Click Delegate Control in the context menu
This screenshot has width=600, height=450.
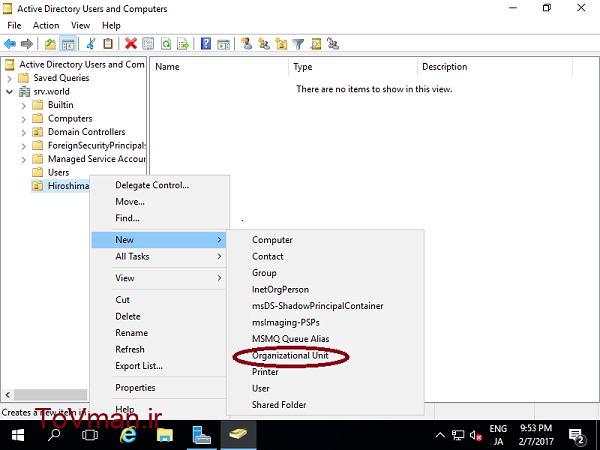pyautogui.click(x=152, y=185)
